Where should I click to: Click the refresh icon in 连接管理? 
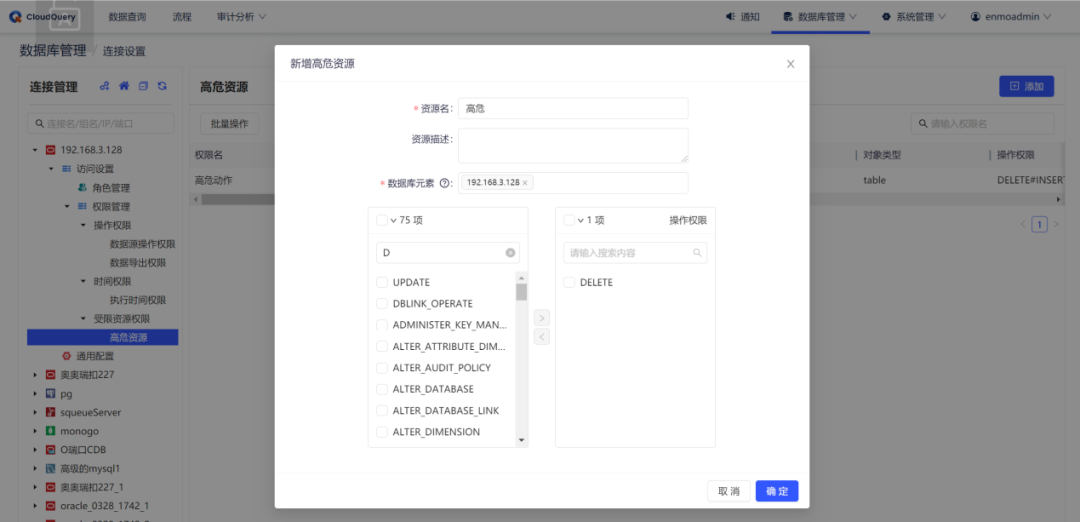click(x=163, y=86)
